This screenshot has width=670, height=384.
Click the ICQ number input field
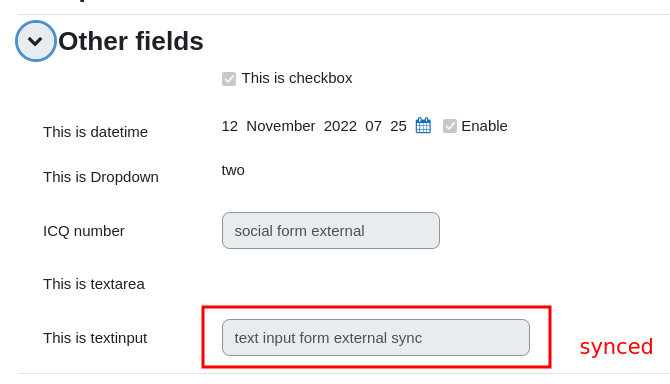point(331,231)
